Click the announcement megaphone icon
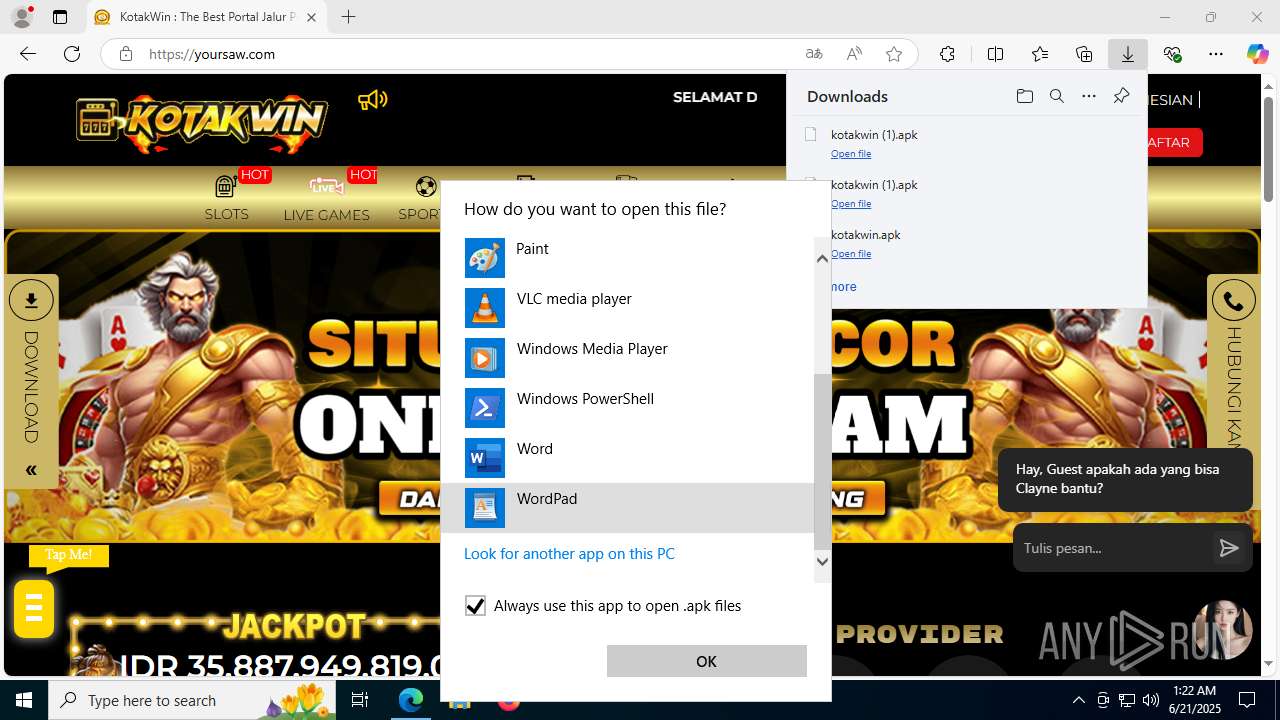 372,100
